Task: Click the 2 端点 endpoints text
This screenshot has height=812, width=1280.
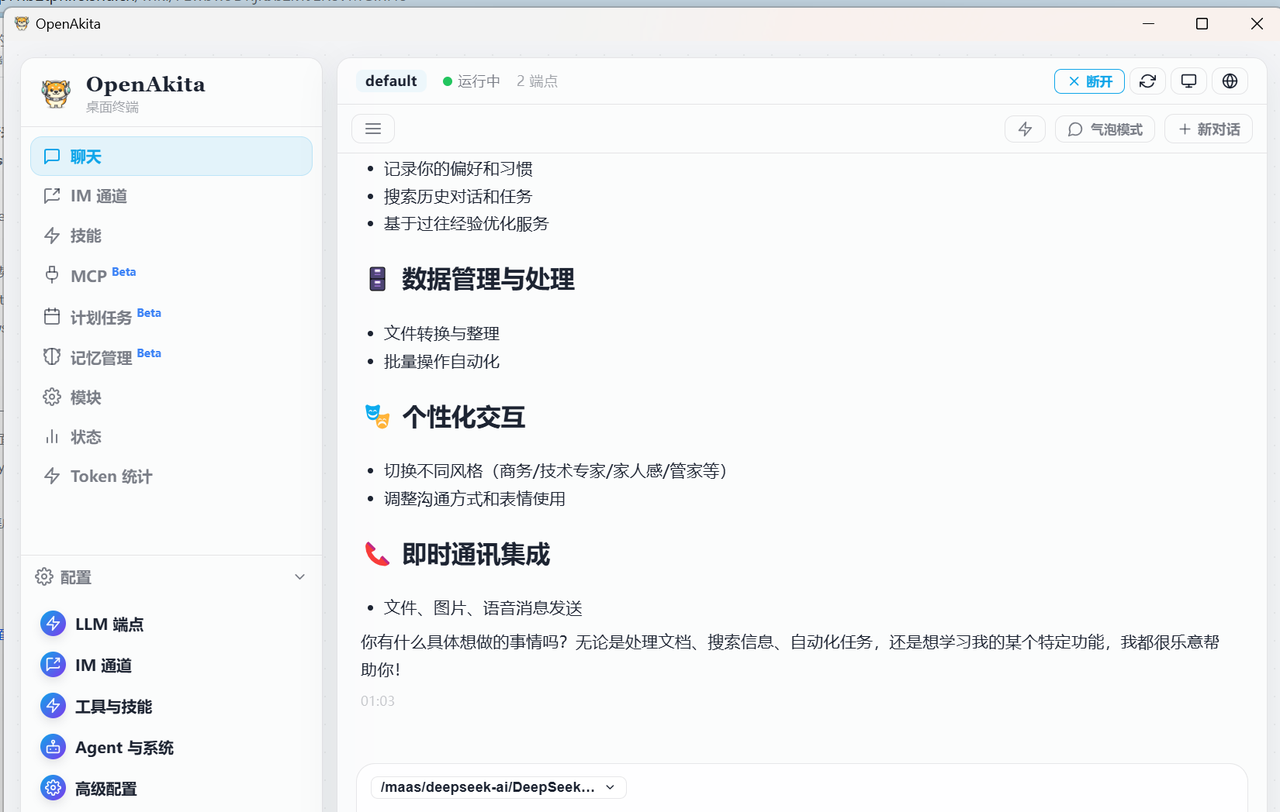Action: (x=537, y=81)
